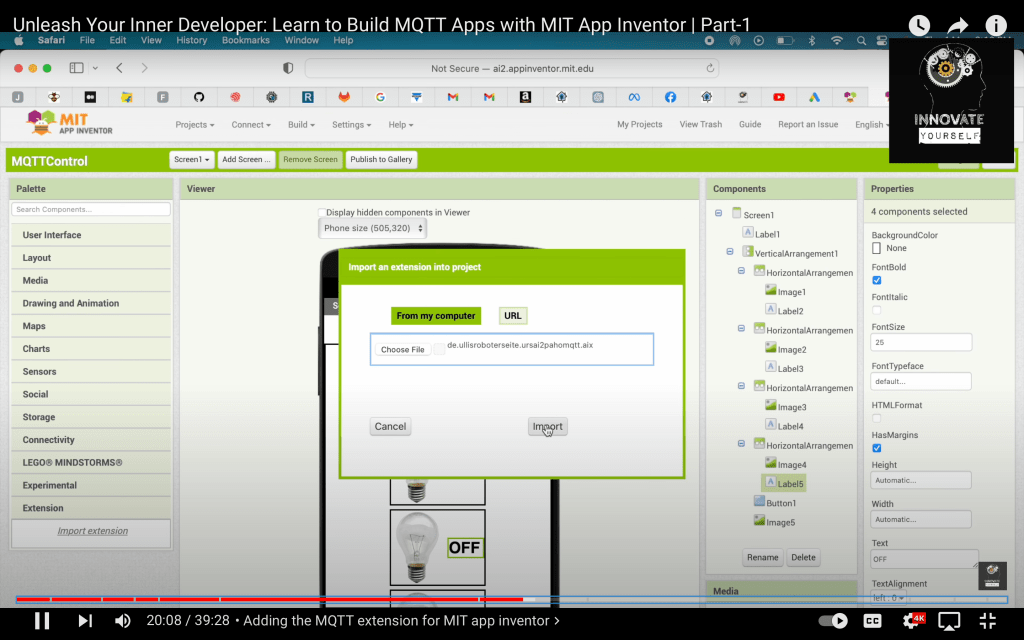Open the Google bookmark icon
The image size is (1024, 640).
click(x=380, y=97)
